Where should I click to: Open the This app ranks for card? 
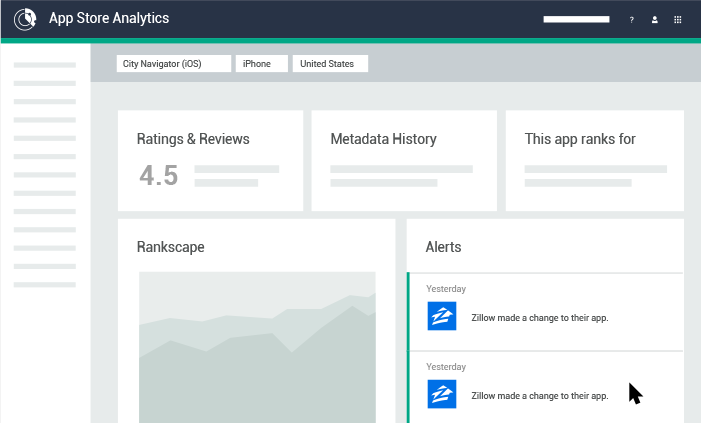(x=595, y=161)
